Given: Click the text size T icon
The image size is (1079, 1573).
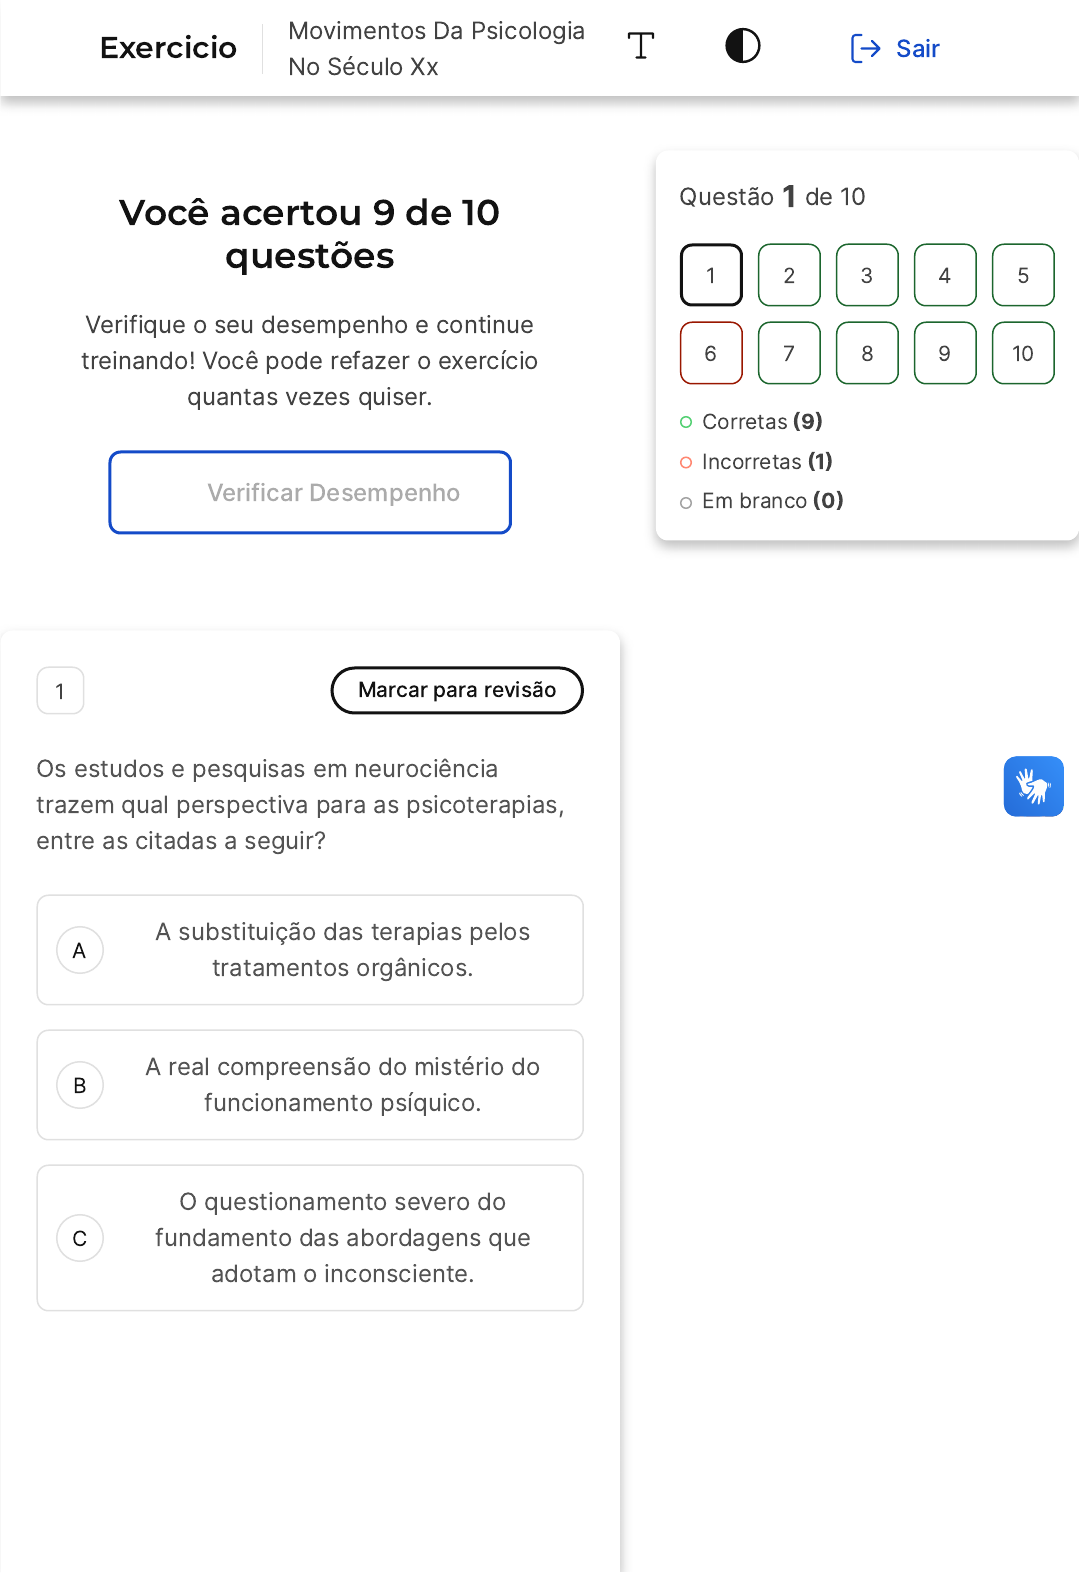Looking at the screenshot, I should pyautogui.click(x=641, y=46).
